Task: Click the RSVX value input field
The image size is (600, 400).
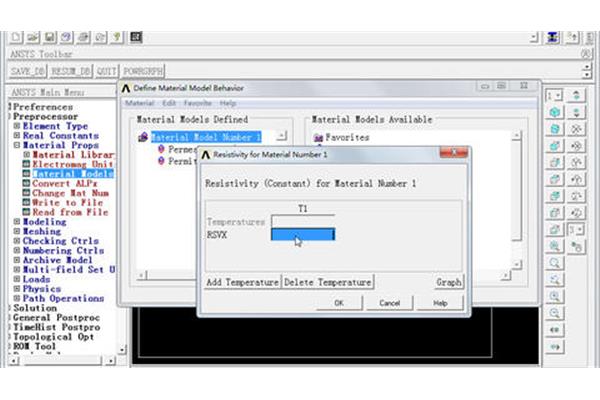Action: [x=303, y=234]
